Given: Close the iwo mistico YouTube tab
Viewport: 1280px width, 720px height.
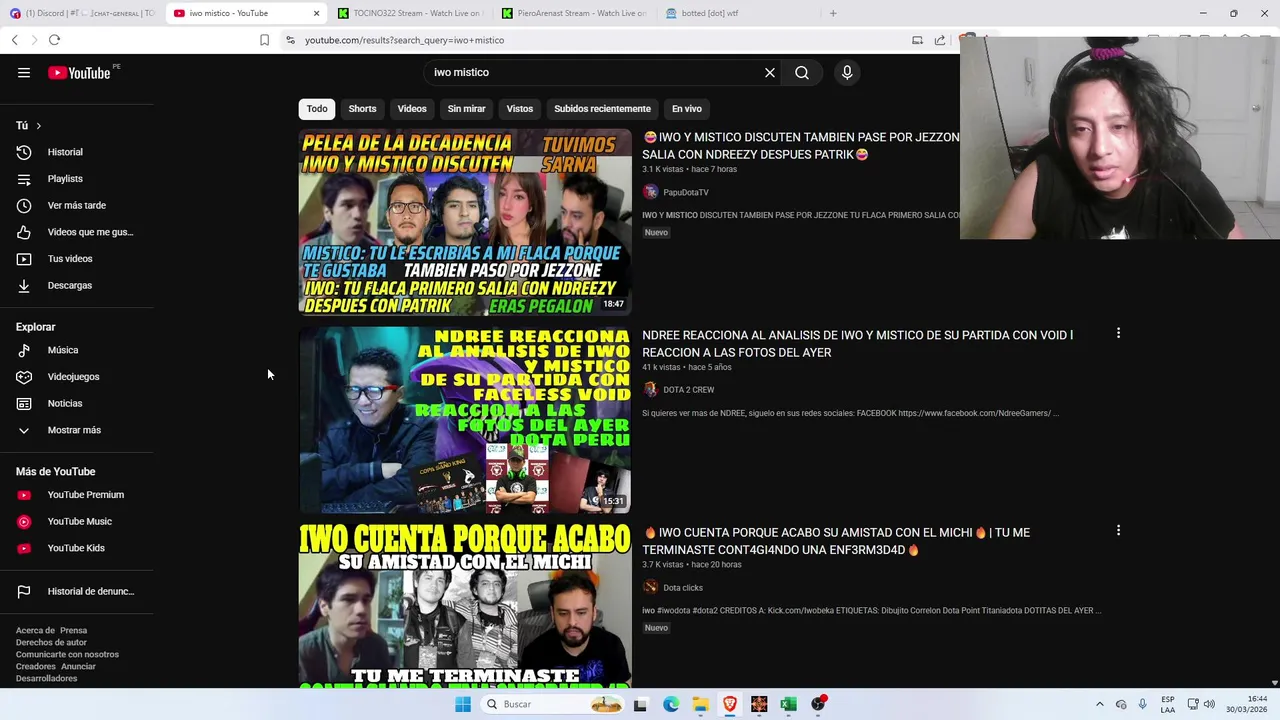Looking at the screenshot, I should (316, 13).
